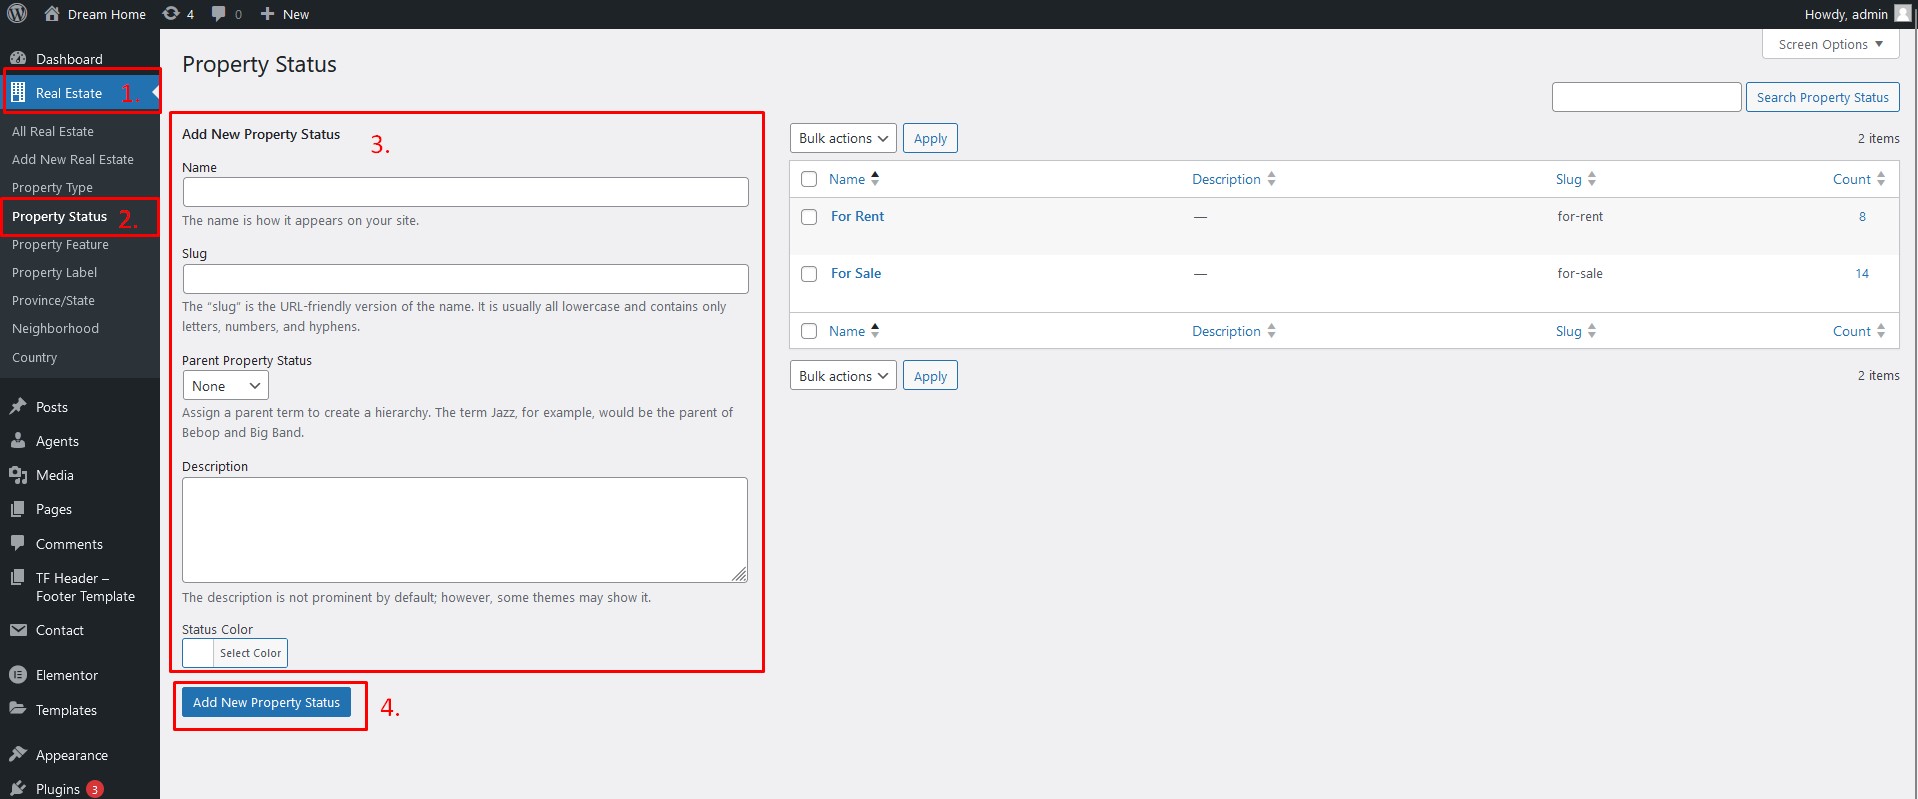
Task: Tick the select-all checkbox in table footer
Action: pos(809,331)
